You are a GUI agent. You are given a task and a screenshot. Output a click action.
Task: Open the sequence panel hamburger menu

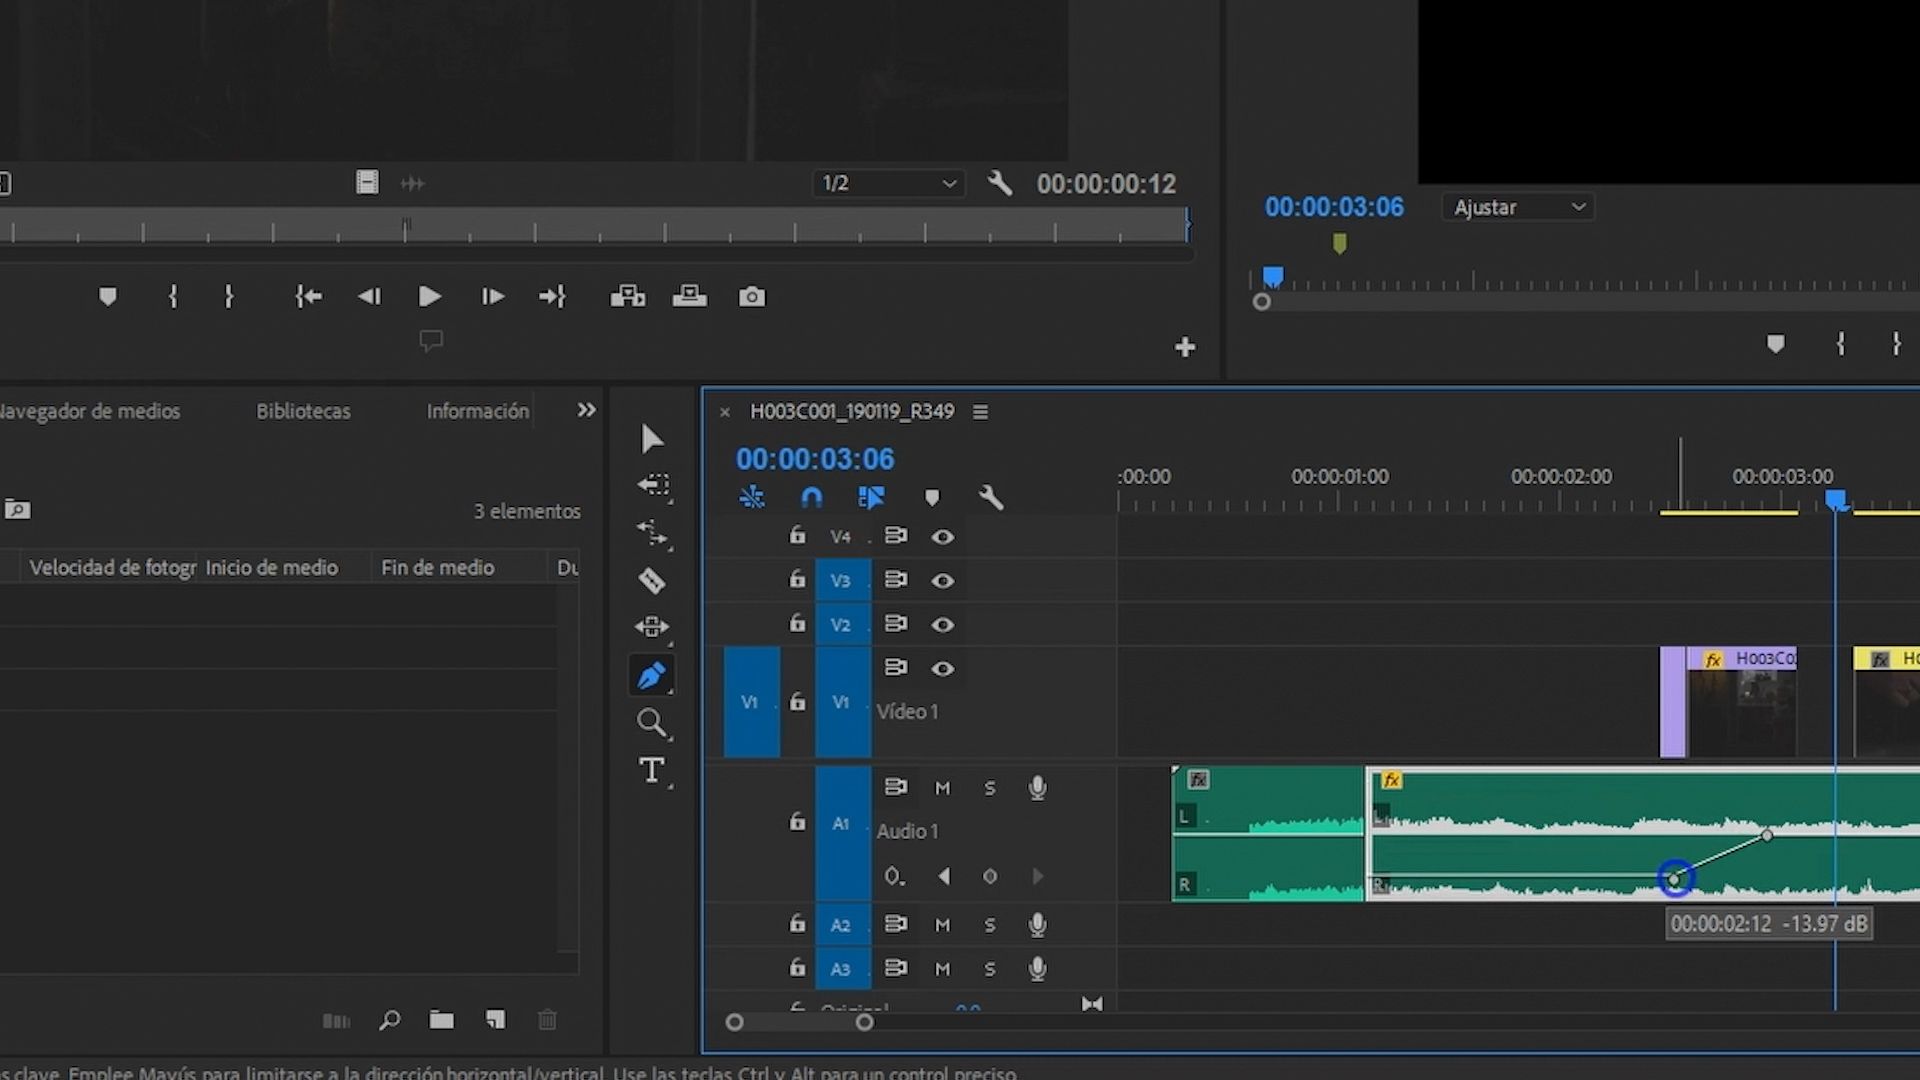pos(980,411)
